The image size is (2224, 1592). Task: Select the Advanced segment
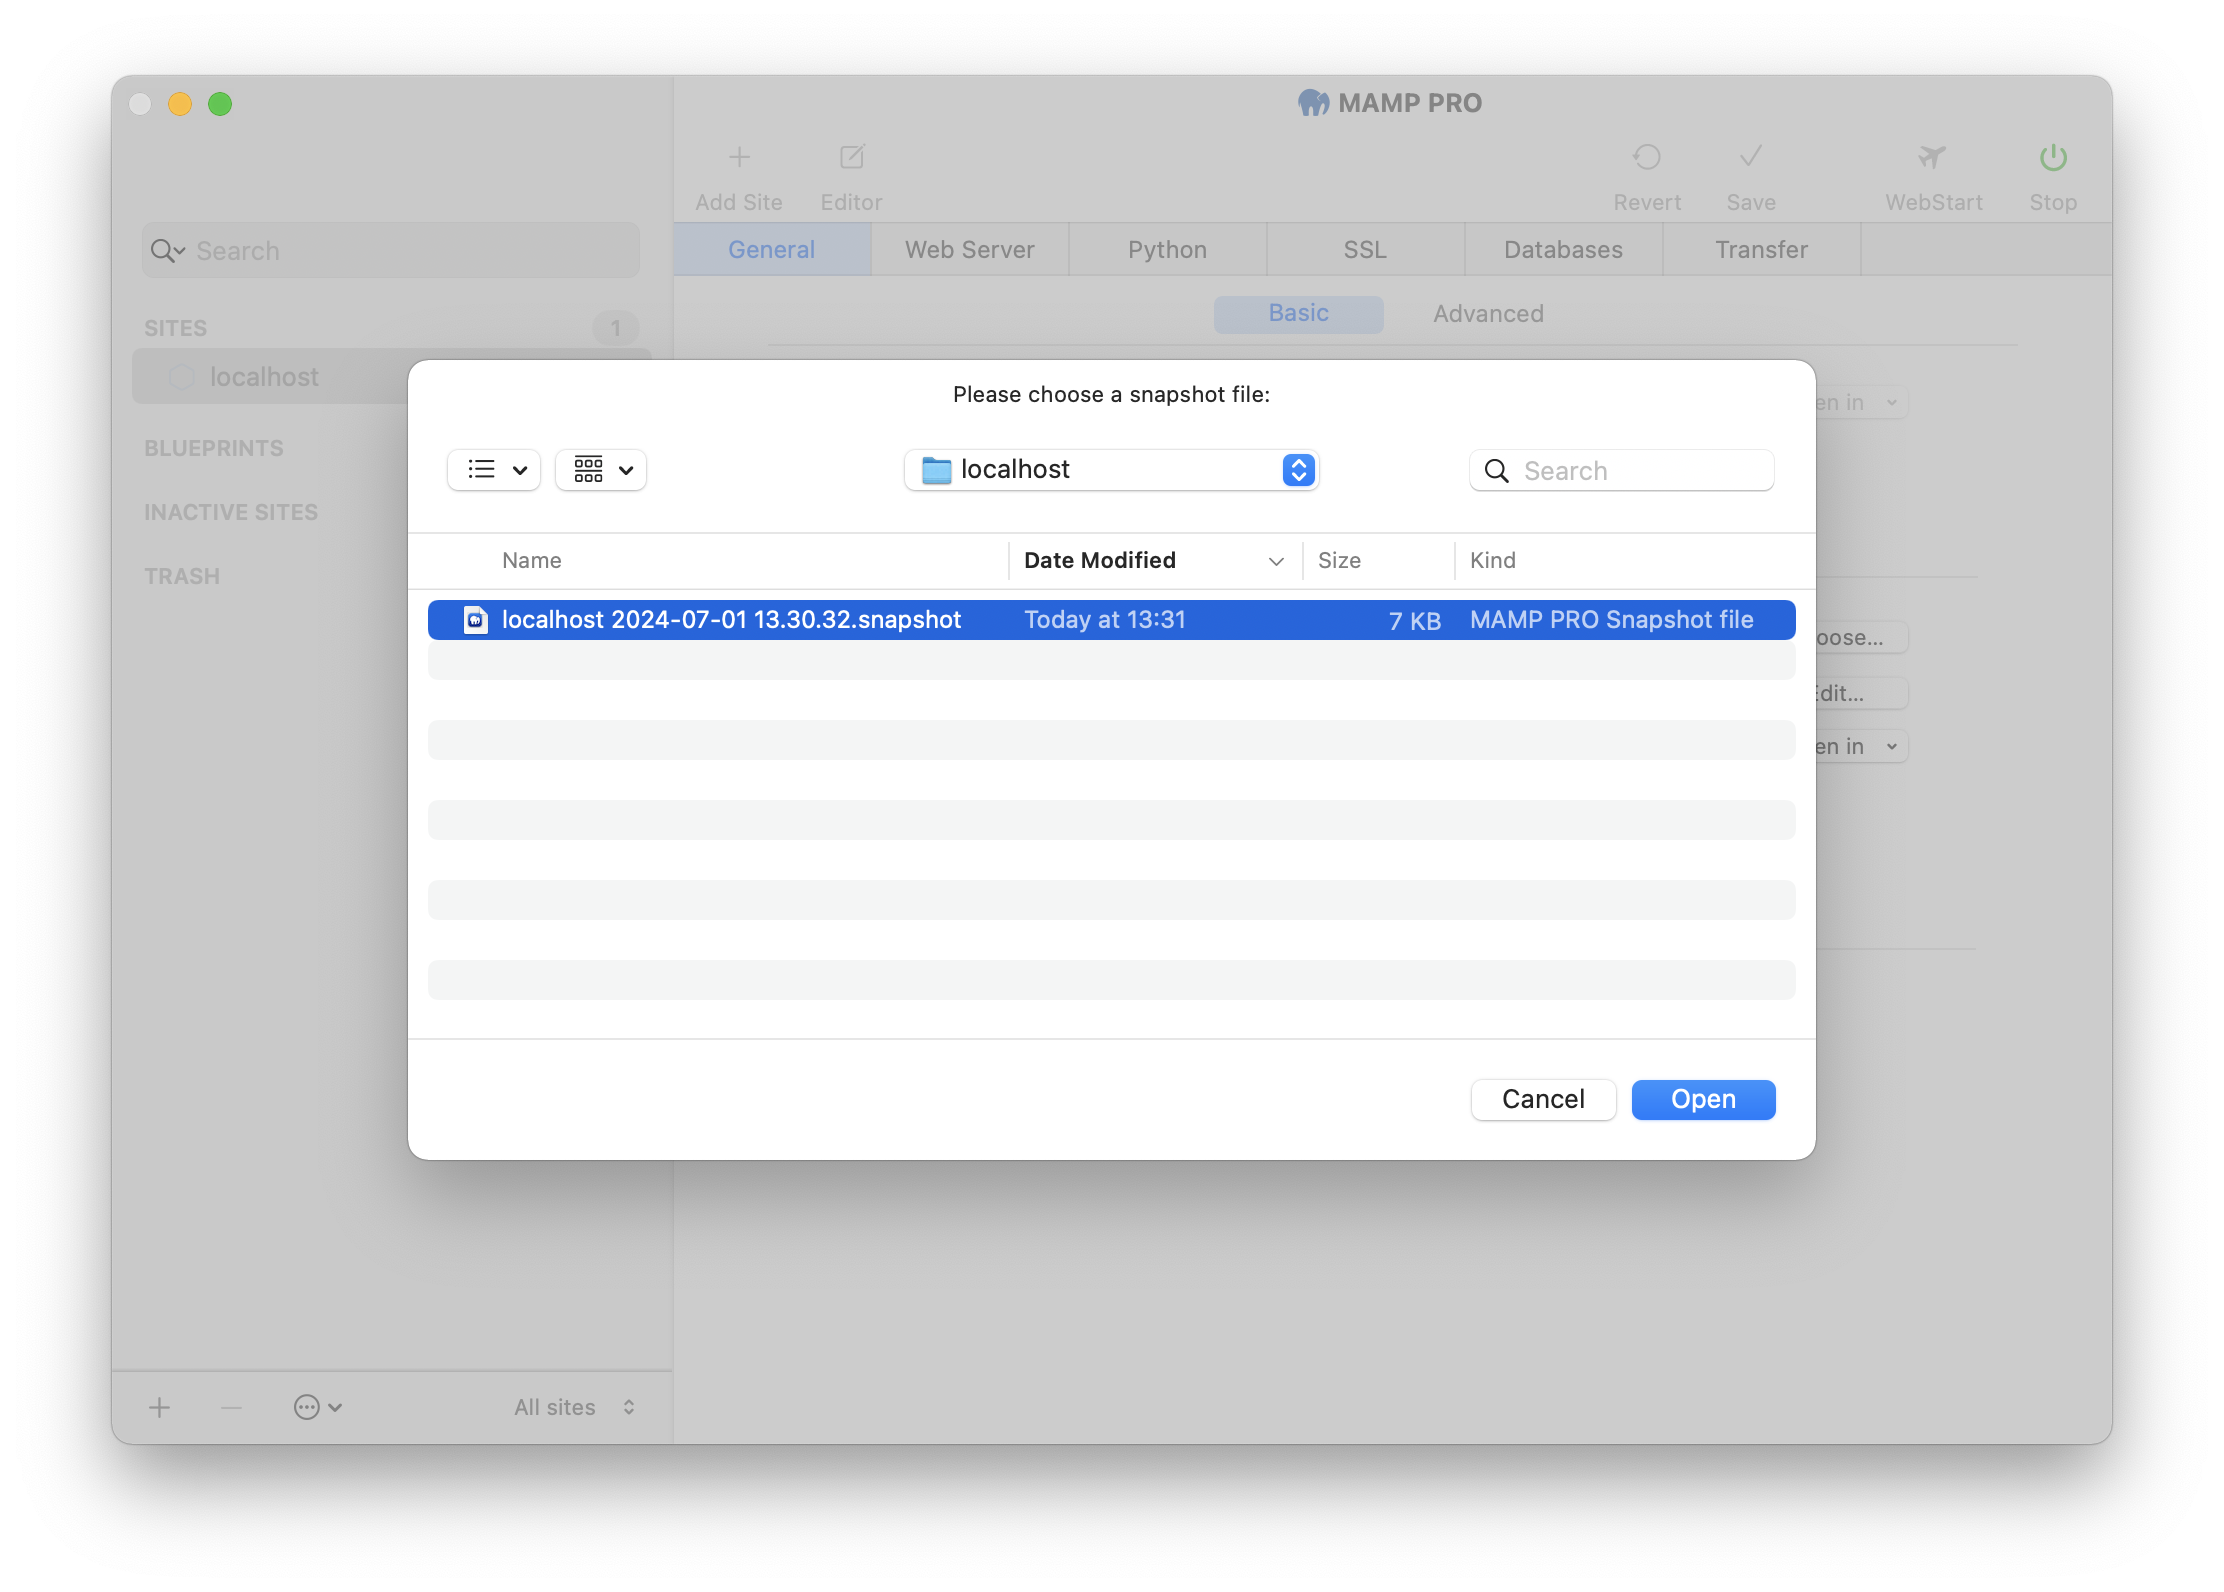[1488, 314]
